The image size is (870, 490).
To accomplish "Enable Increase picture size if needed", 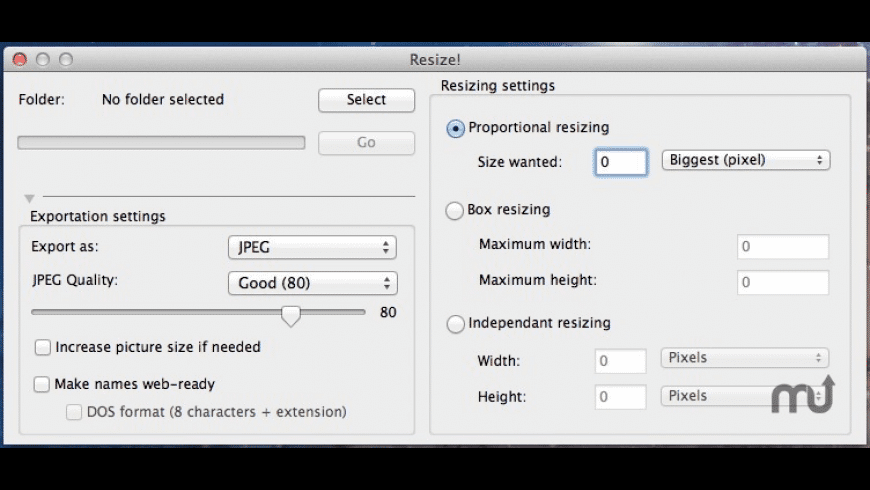I will (43, 348).
